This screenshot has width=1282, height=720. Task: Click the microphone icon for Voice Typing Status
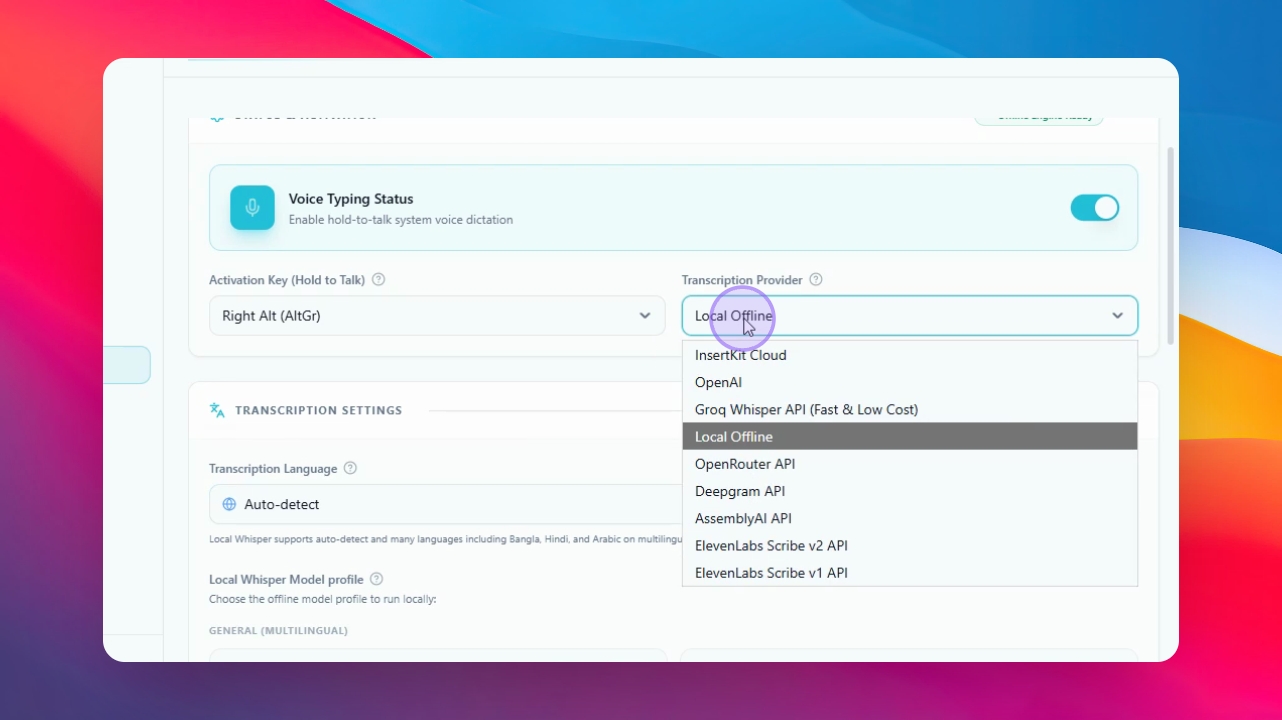pyautogui.click(x=252, y=208)
